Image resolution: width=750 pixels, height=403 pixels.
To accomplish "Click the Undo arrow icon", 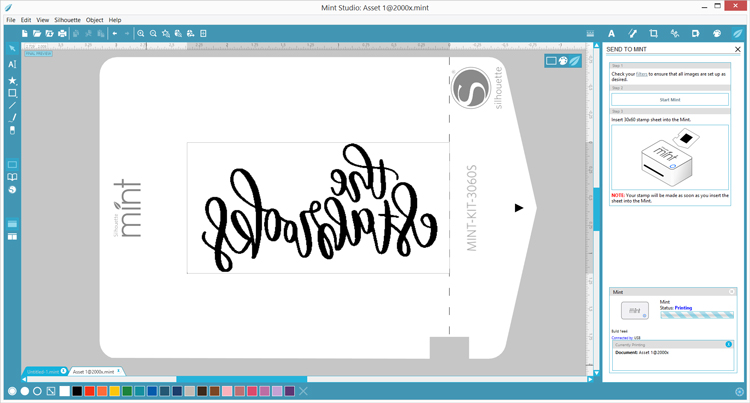I will click(115, 33).
